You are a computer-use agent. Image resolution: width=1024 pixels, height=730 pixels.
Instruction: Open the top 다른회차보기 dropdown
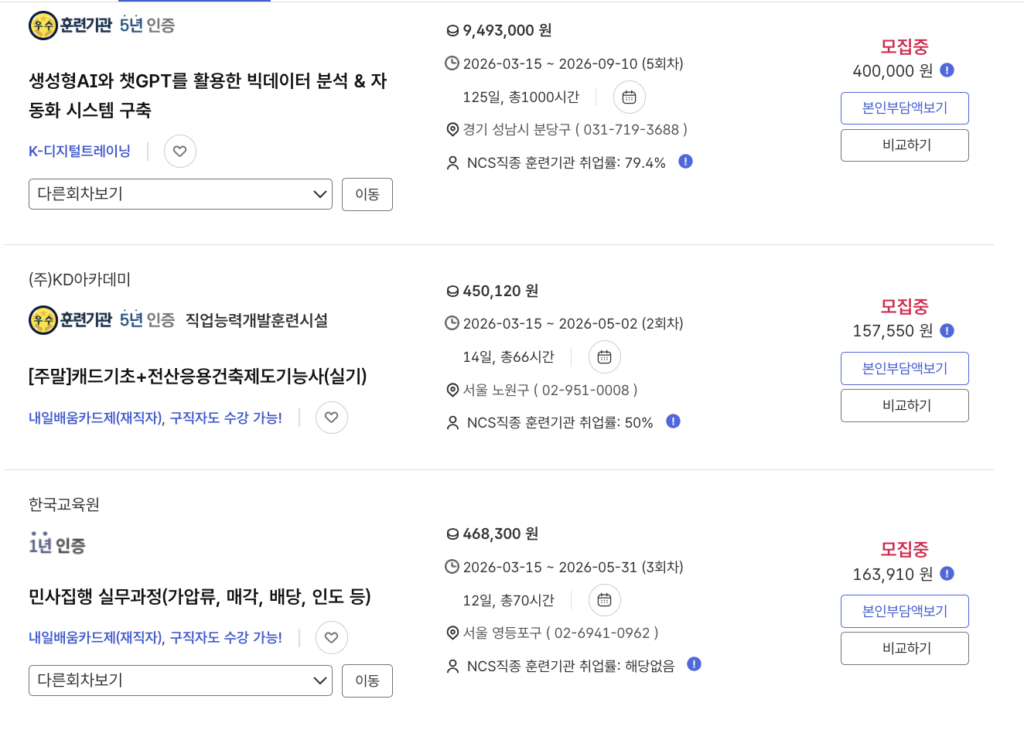pos(180,194)
